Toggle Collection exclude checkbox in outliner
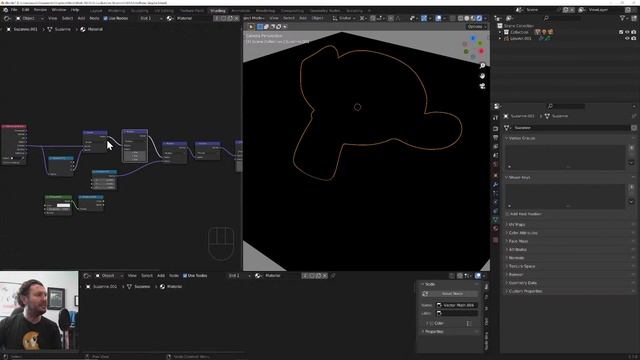This screenshot has height=360, width=640. [x=621, y=32]
